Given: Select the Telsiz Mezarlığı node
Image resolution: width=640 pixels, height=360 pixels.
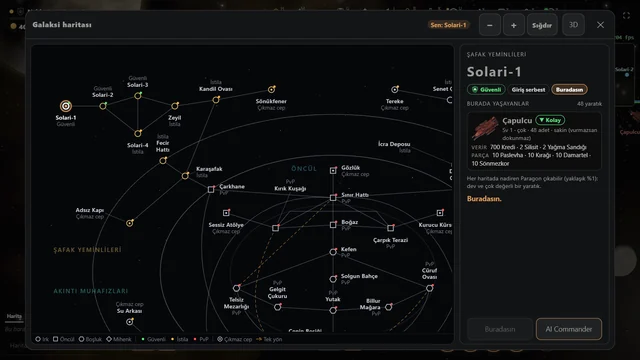Looking at the screenshot, I should tap(236, 288).
